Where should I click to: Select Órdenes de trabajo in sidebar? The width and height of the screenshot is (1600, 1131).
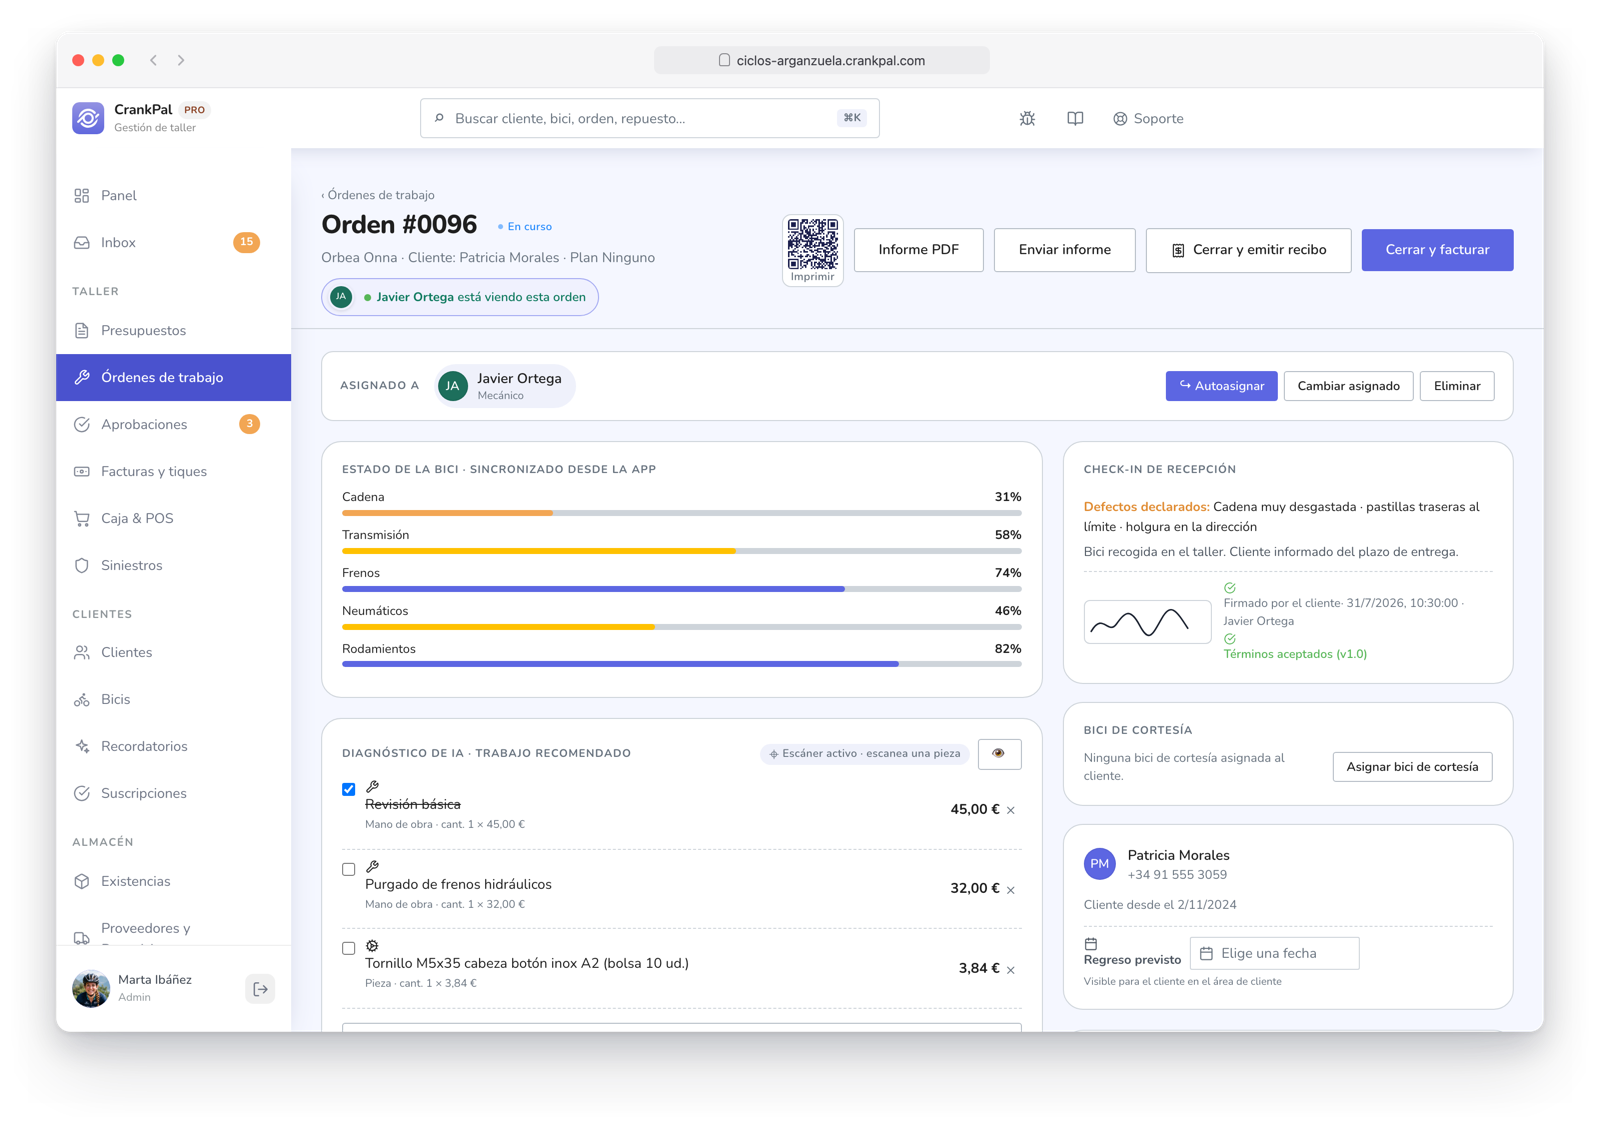tap(173, 378)
